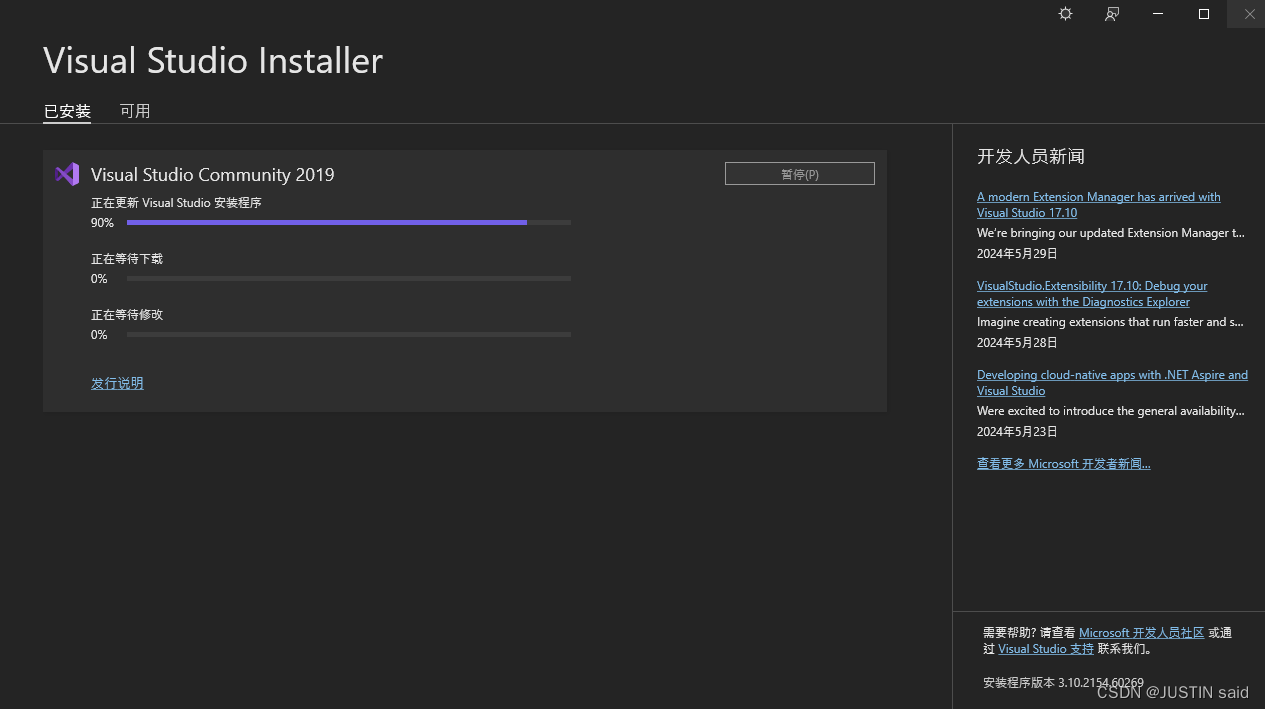The width and height of the screenshot is (1265, 709).
Task: Click the 'Imagine creating extensions that run faster' description
Action: tap(1111, 322)
